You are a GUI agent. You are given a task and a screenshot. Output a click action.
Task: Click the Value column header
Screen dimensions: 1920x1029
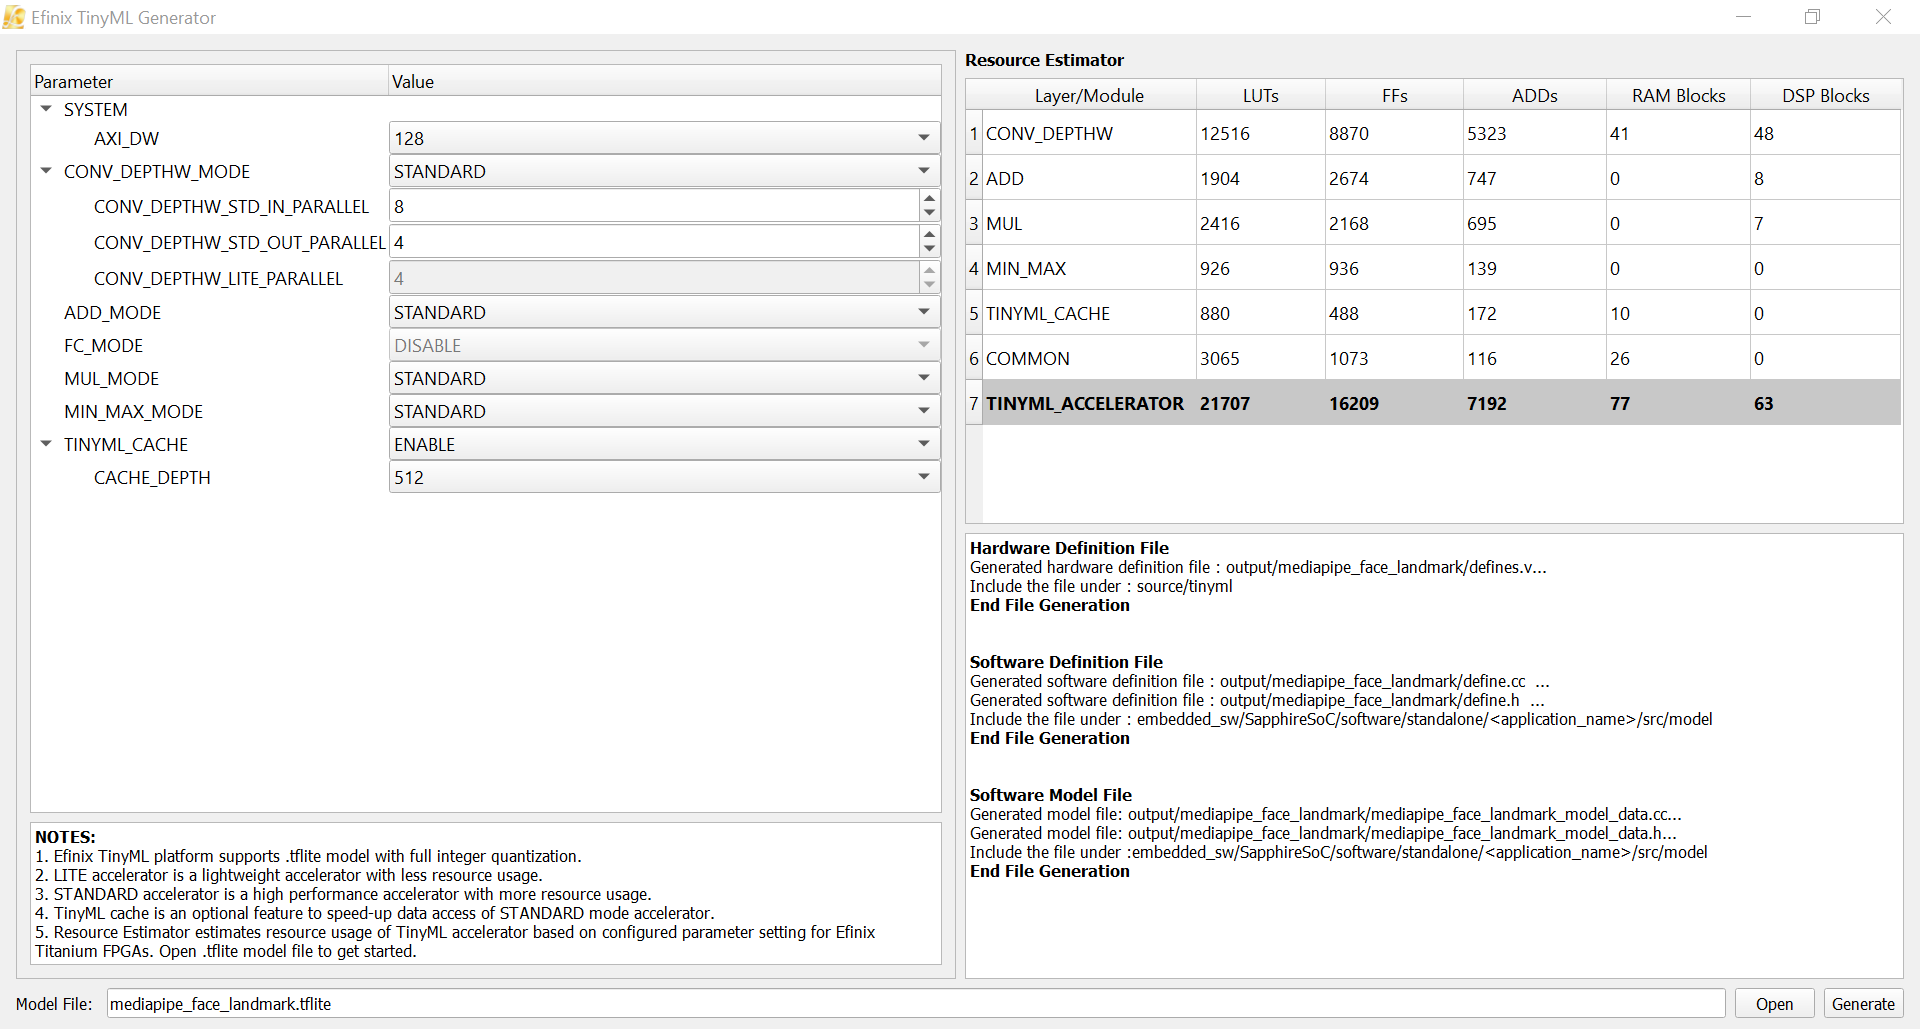click(664, 81)
